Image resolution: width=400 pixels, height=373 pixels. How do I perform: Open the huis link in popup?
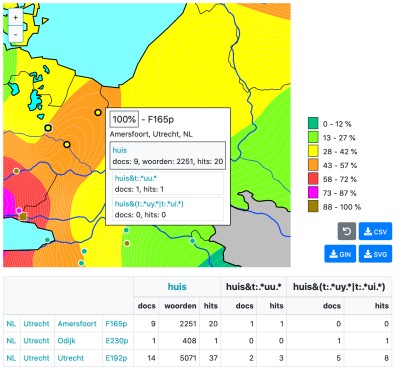point(120,150)
